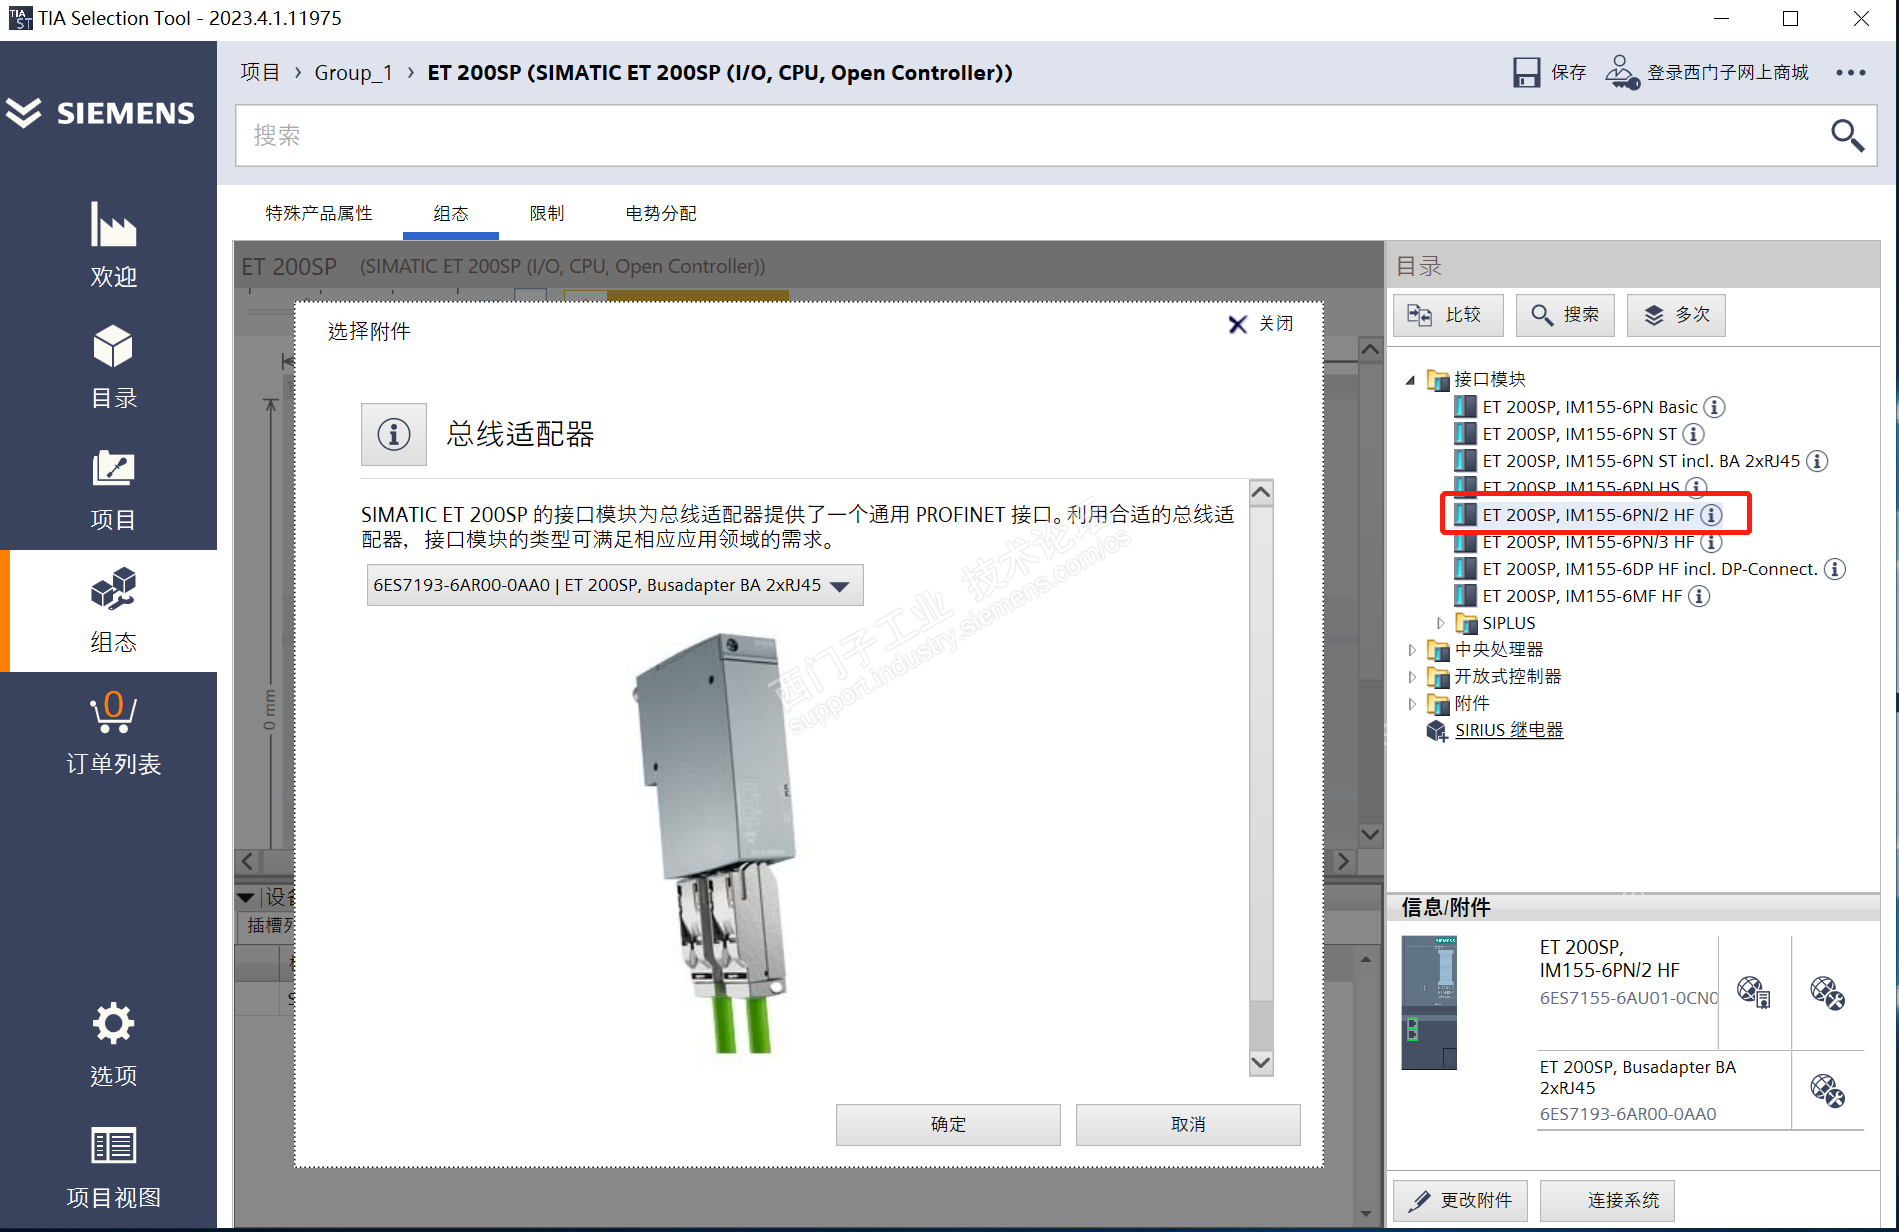Click the IM155-6PN/2 HF module thumbnail

point(1429,1003)
